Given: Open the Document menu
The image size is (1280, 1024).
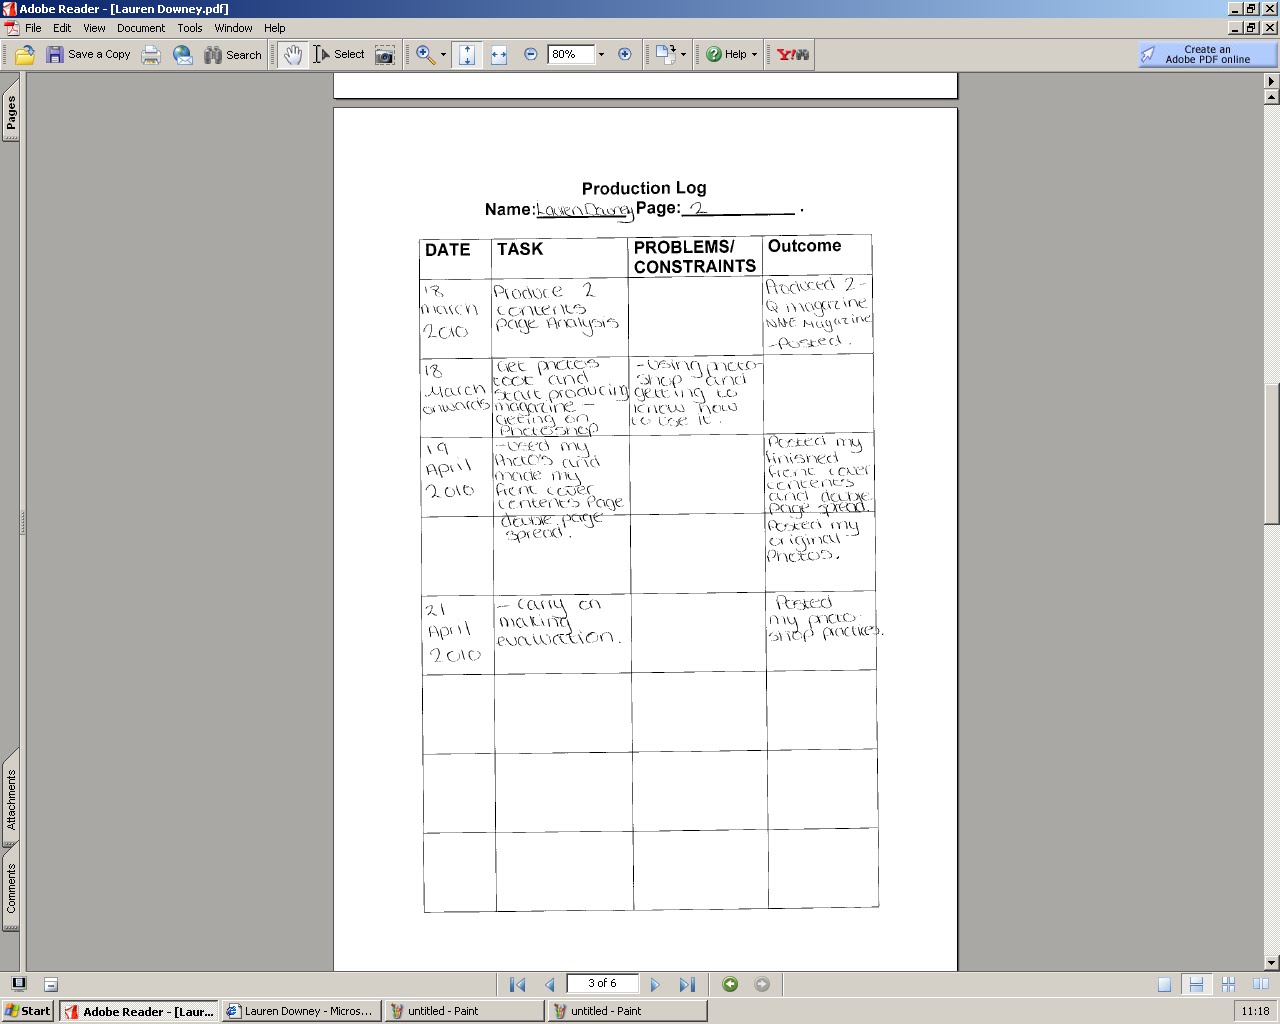Looking at the screenshot, I should tap(140, 28).
